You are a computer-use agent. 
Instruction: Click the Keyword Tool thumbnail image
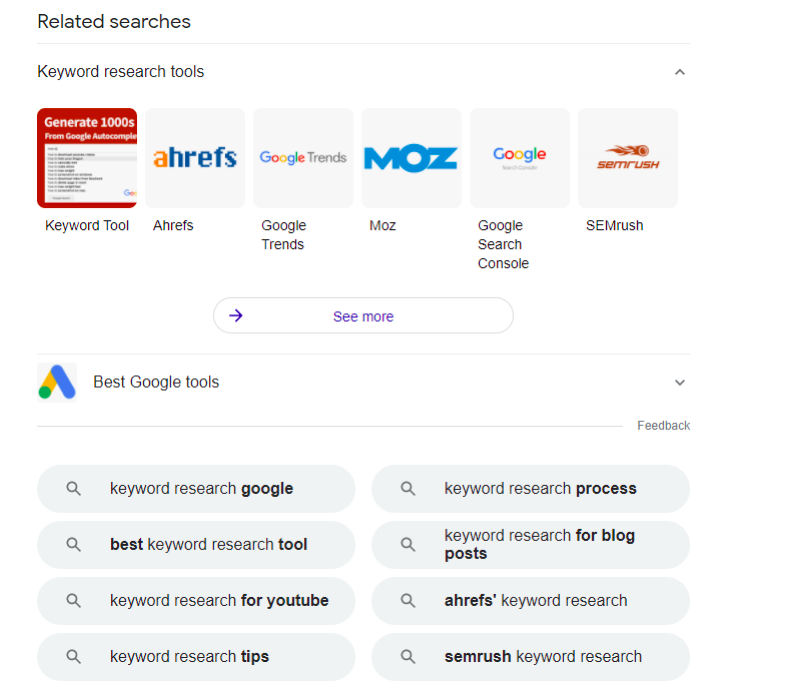87,158
